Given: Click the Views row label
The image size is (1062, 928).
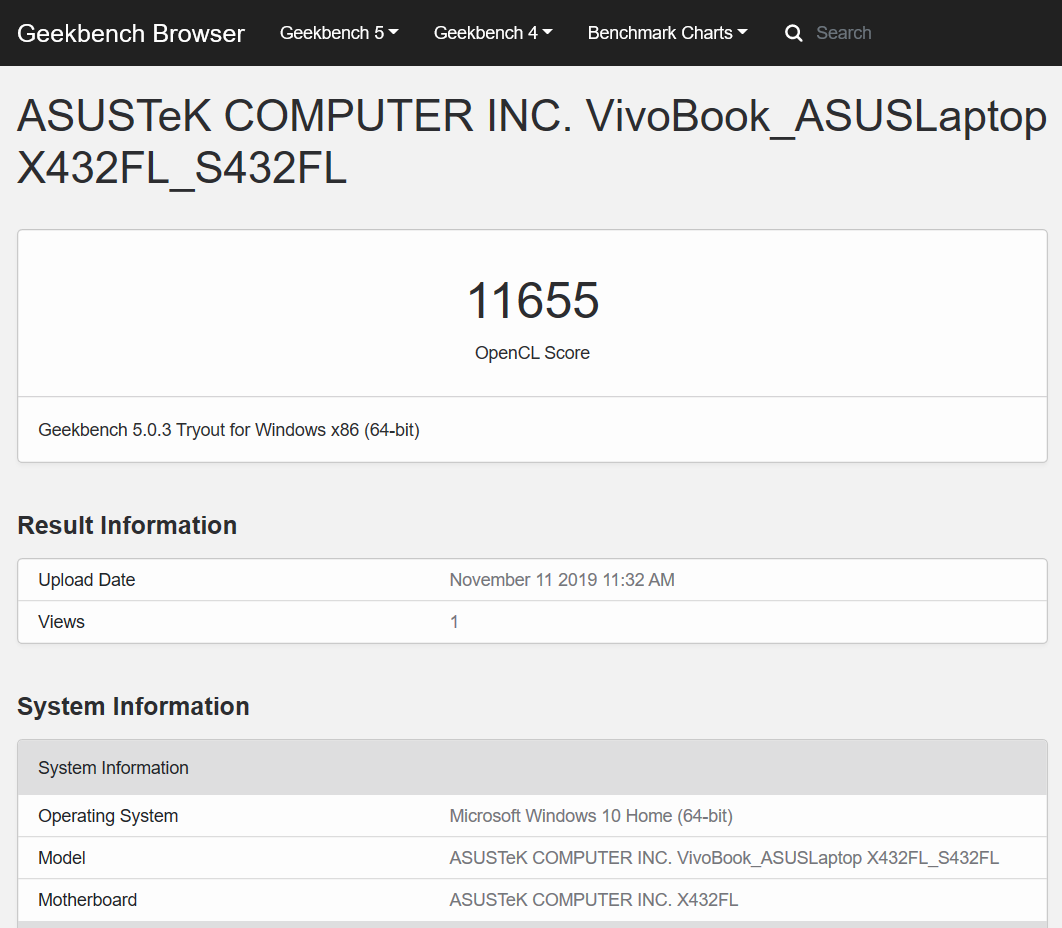Looking at the screenshot, I should tap(62, 622).
